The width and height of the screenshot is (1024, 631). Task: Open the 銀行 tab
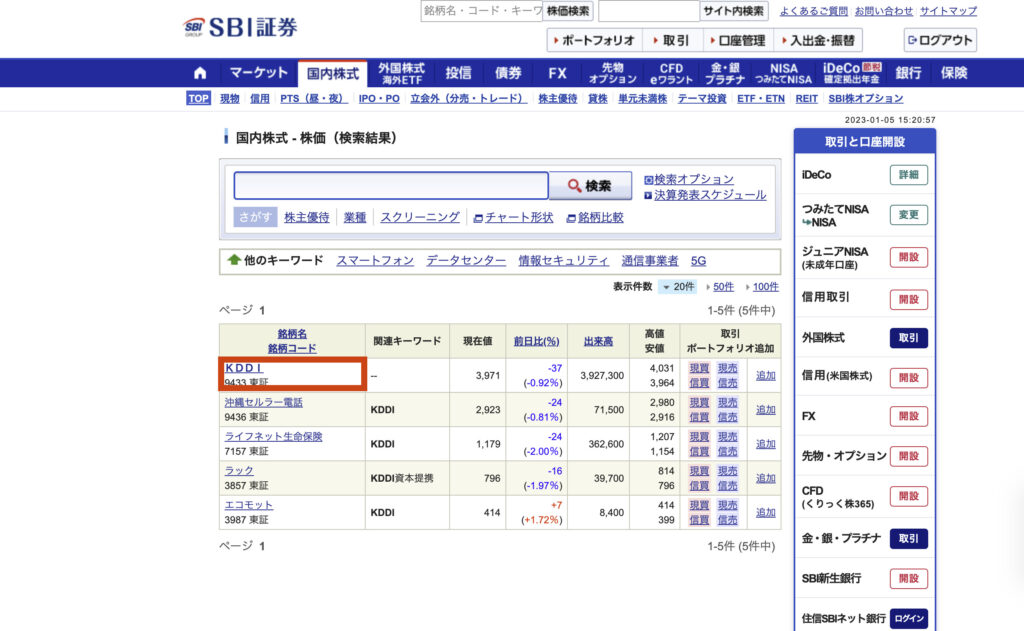[908, 73]
